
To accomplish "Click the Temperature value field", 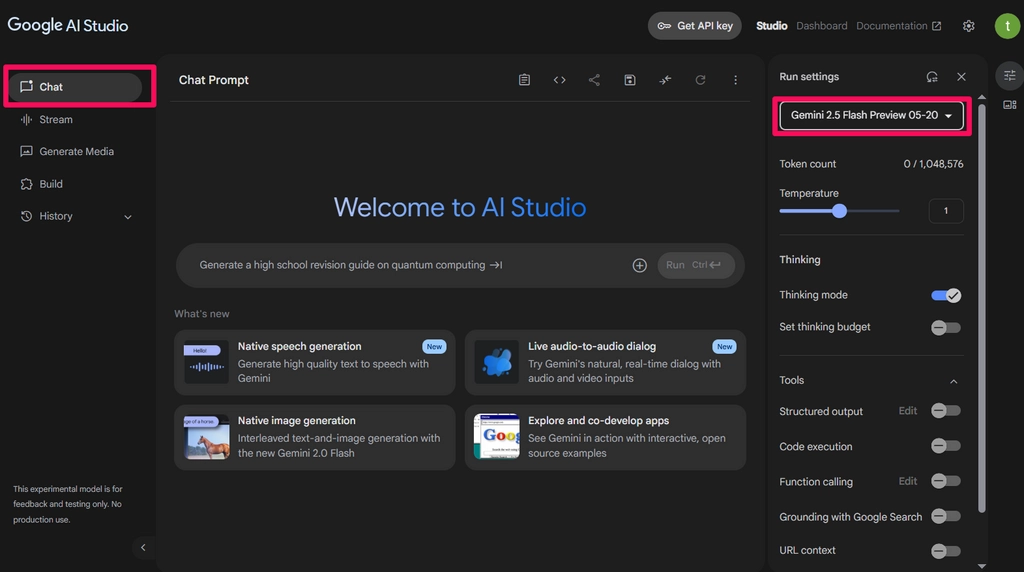I will click(946, 211).
